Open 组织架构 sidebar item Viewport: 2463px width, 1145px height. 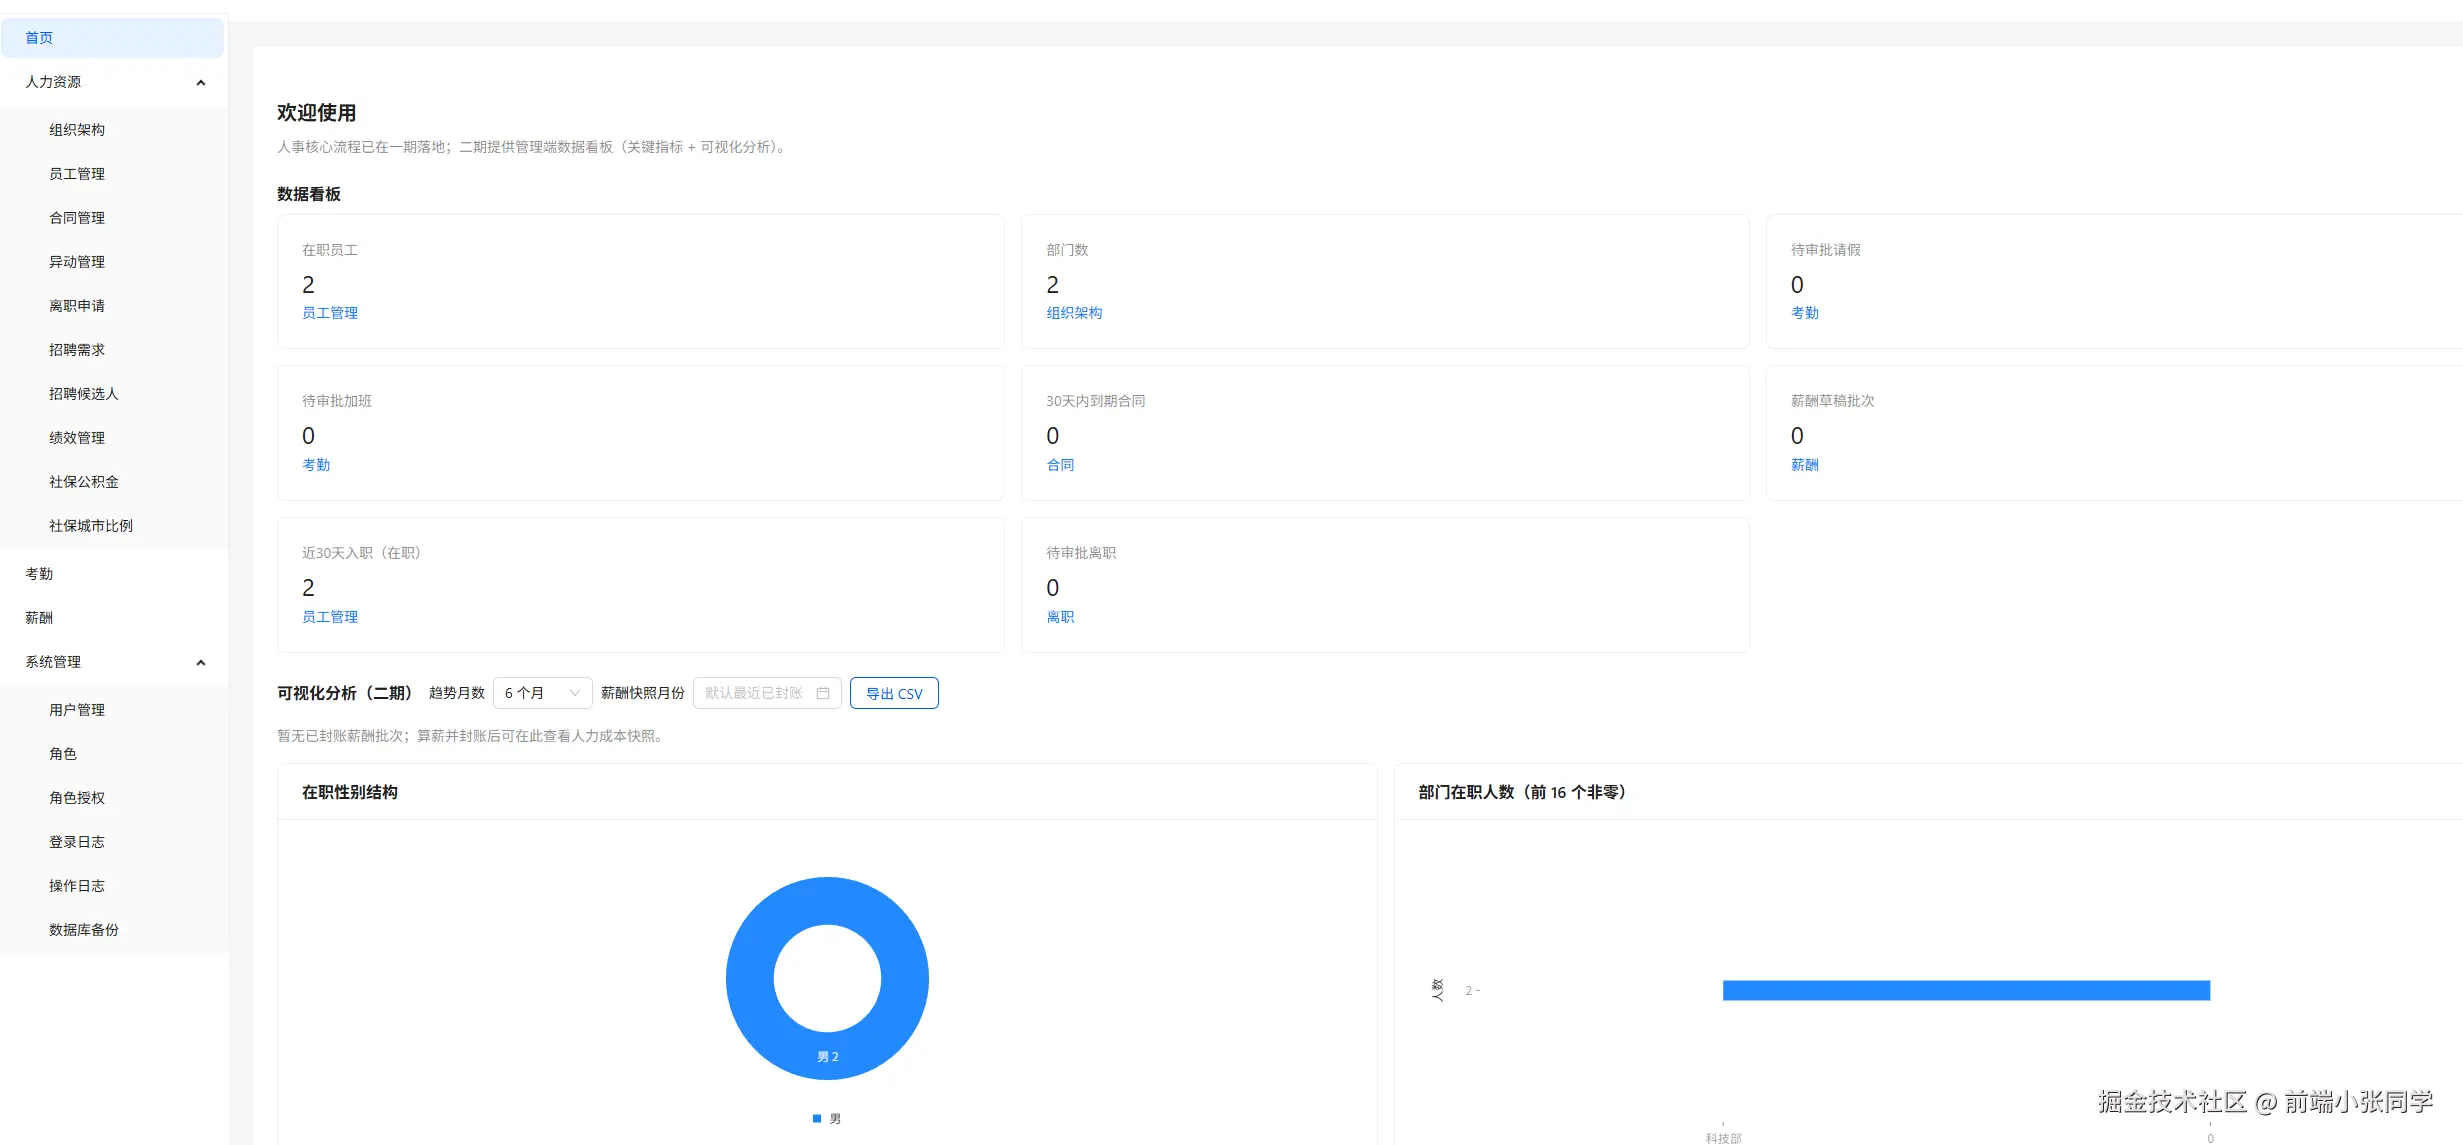pos(77,130)
